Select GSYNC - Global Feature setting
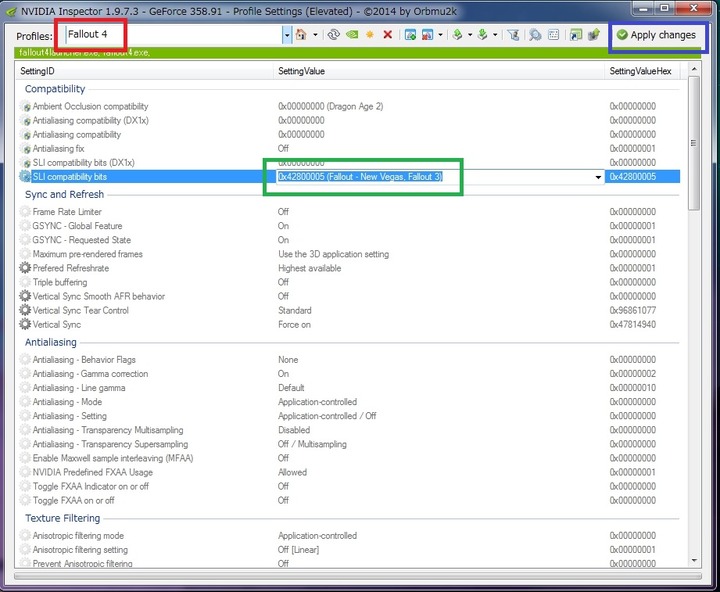 tap(77, 226)
